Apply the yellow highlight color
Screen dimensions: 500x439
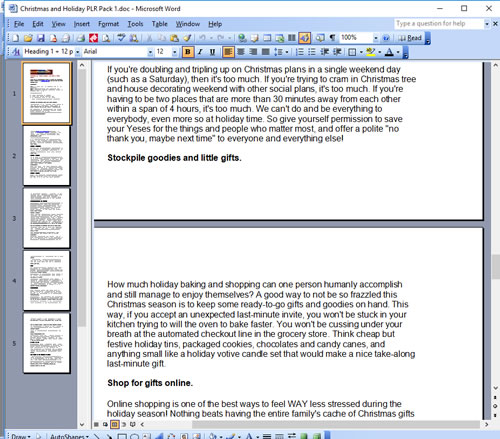370,52
